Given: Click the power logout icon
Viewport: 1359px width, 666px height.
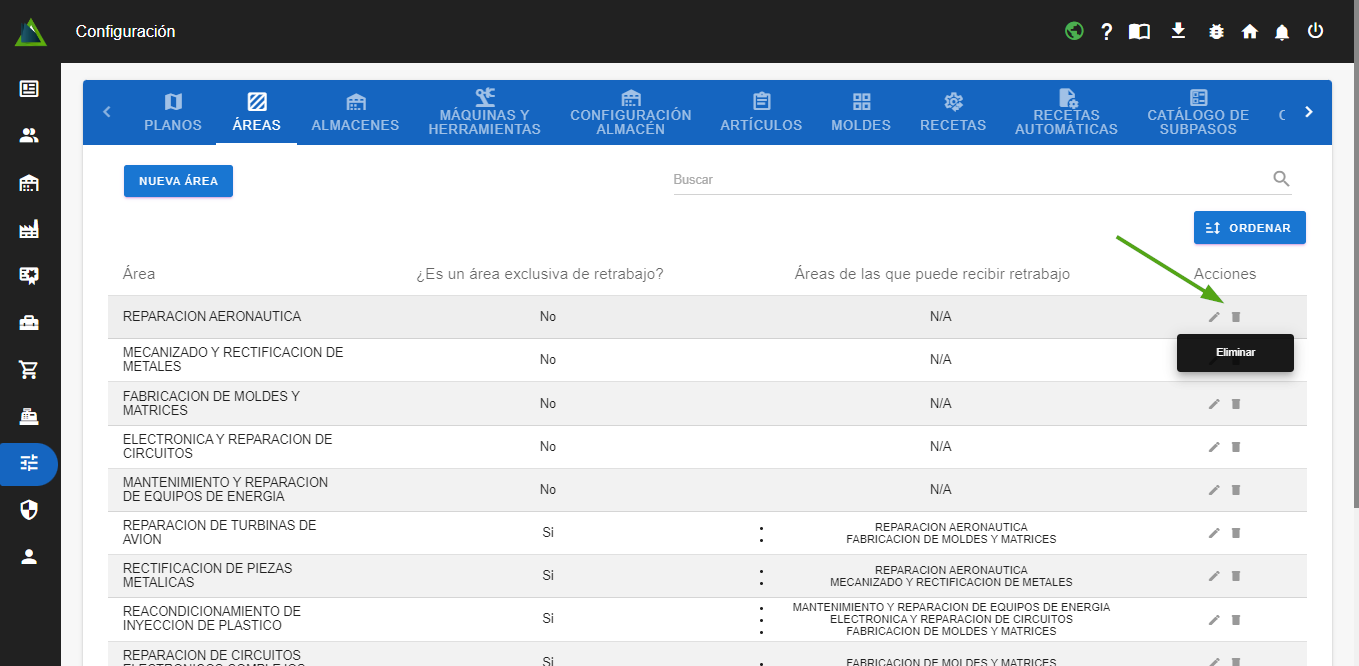Looking at the screenshot, I should tap(1316, 31).
